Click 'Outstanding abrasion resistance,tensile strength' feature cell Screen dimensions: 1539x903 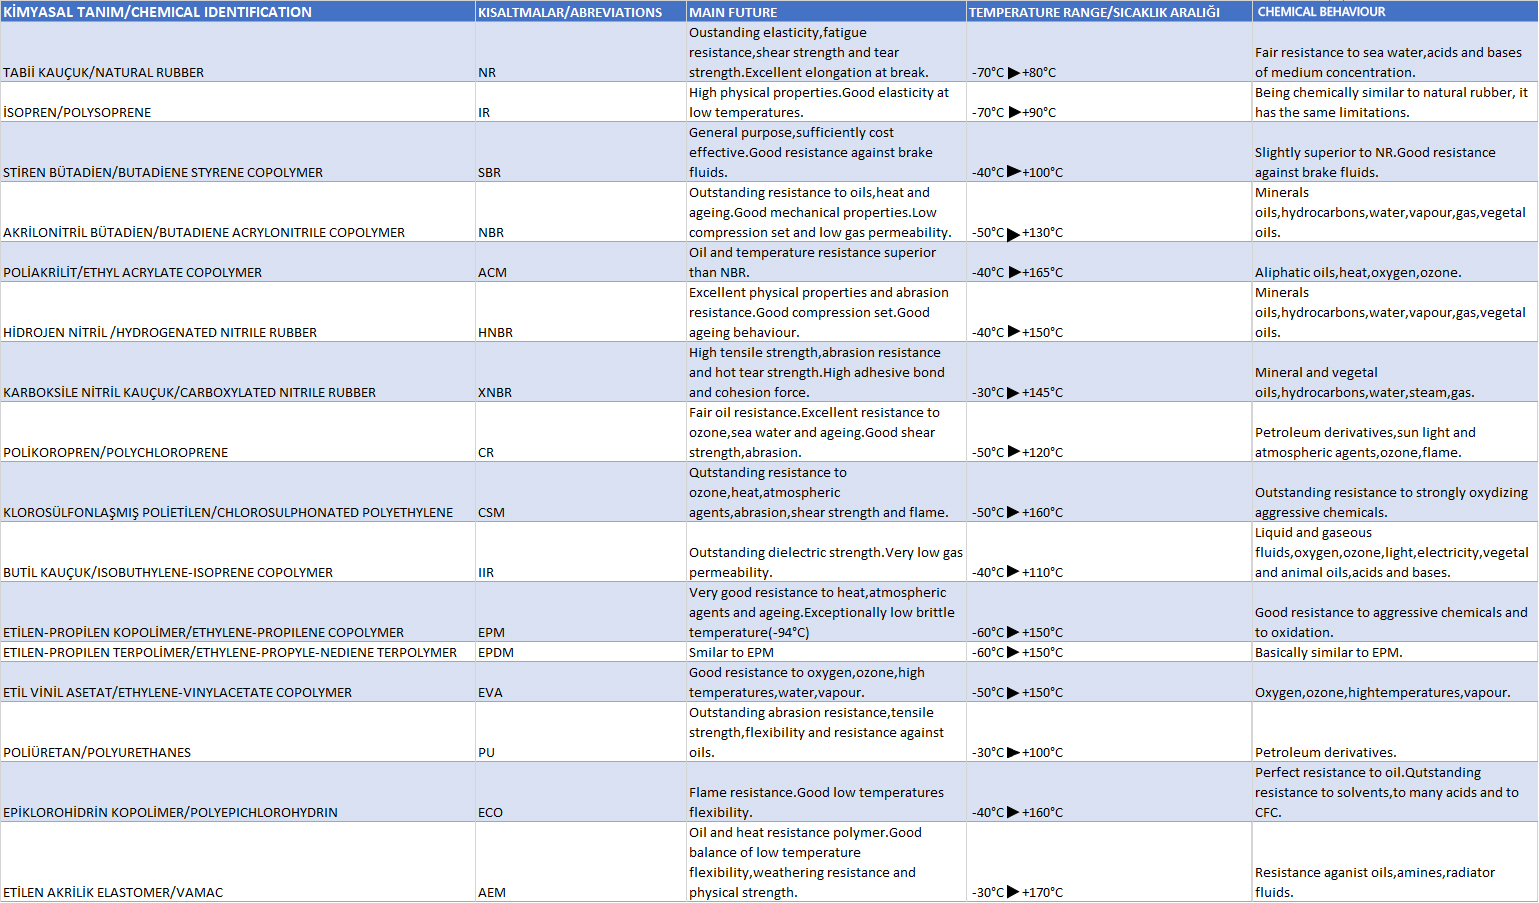click(x=826, y=732)
